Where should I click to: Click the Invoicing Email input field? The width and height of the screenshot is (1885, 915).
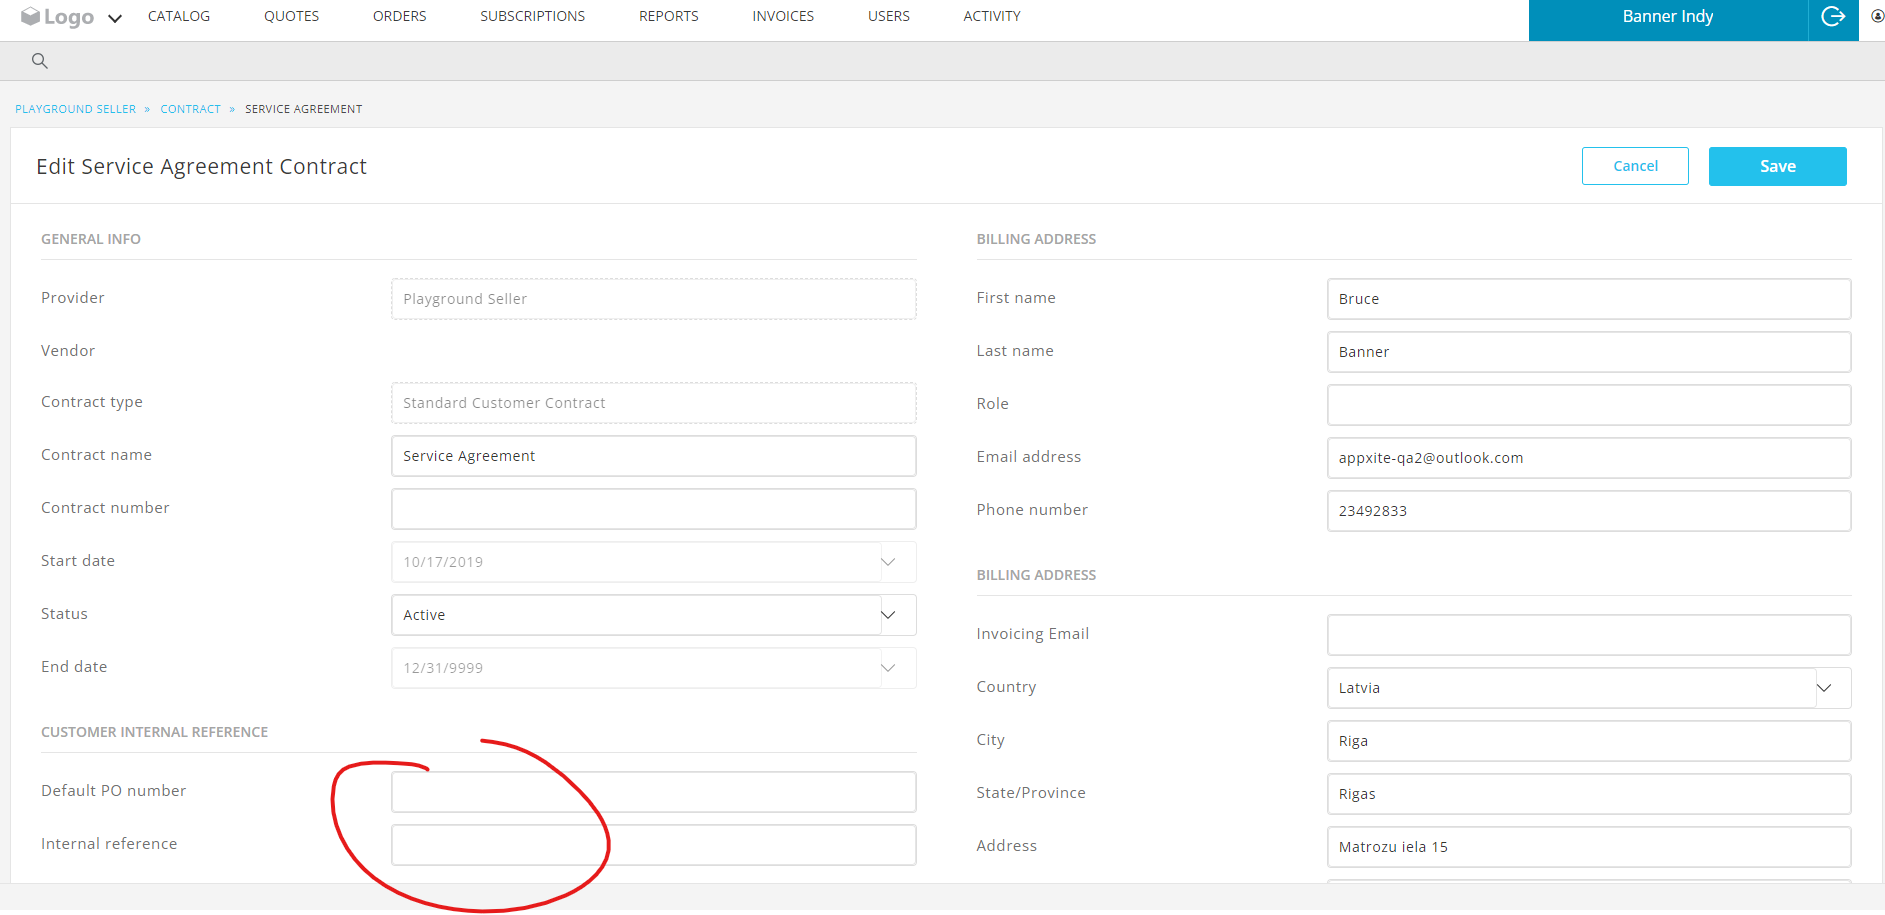click(1589, 635)
